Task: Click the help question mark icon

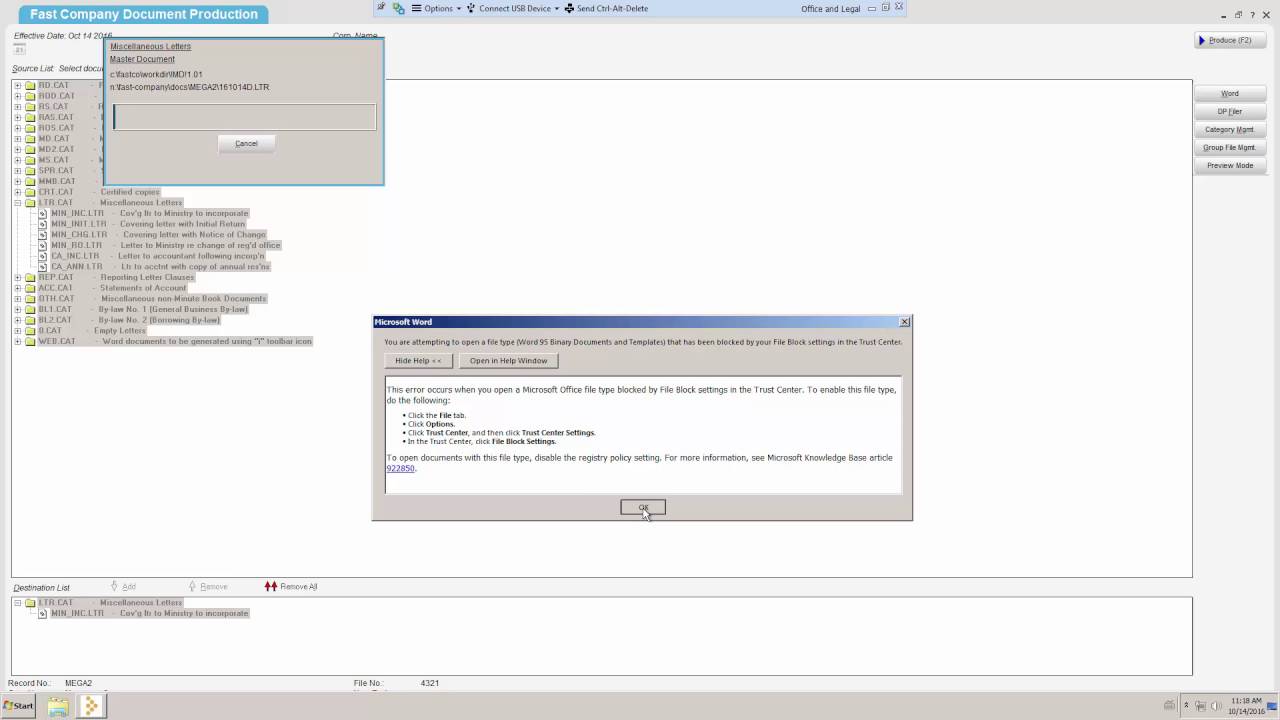Action: pos(1252,15)
